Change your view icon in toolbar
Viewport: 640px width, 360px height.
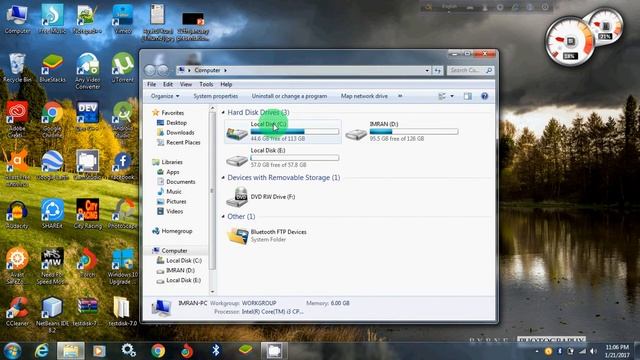click(442, 96)
